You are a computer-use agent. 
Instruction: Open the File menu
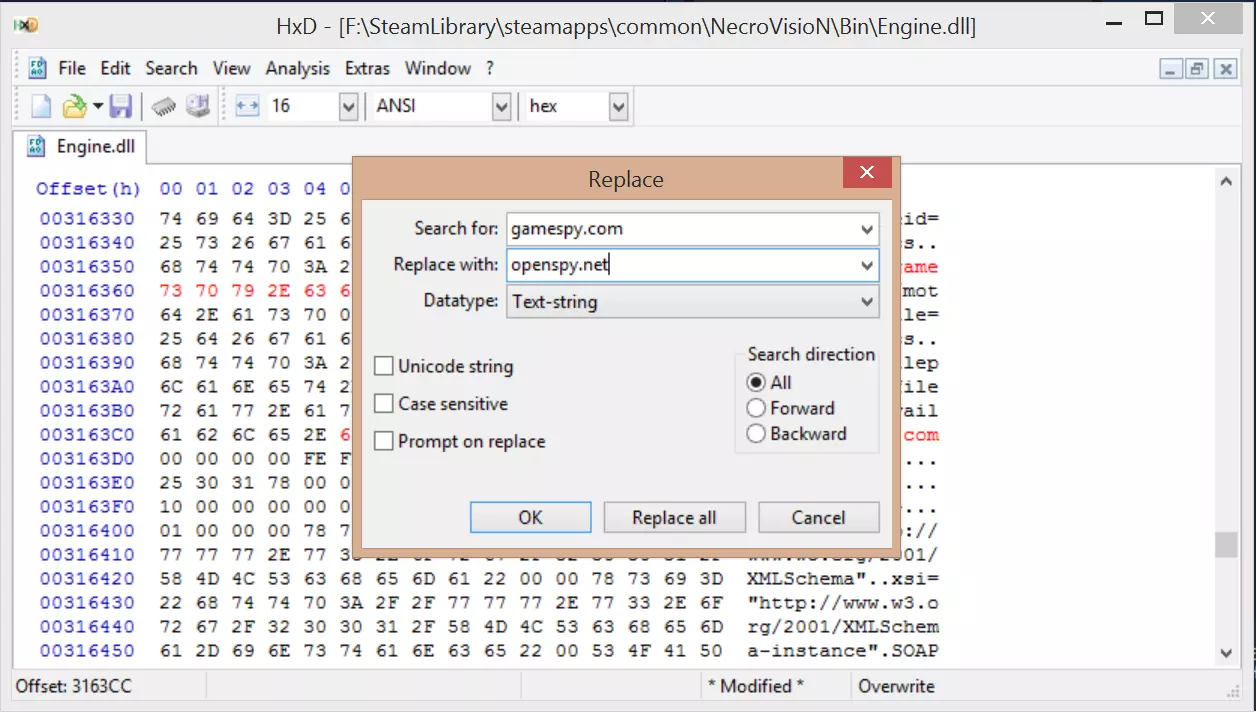[x=72, y=68]
